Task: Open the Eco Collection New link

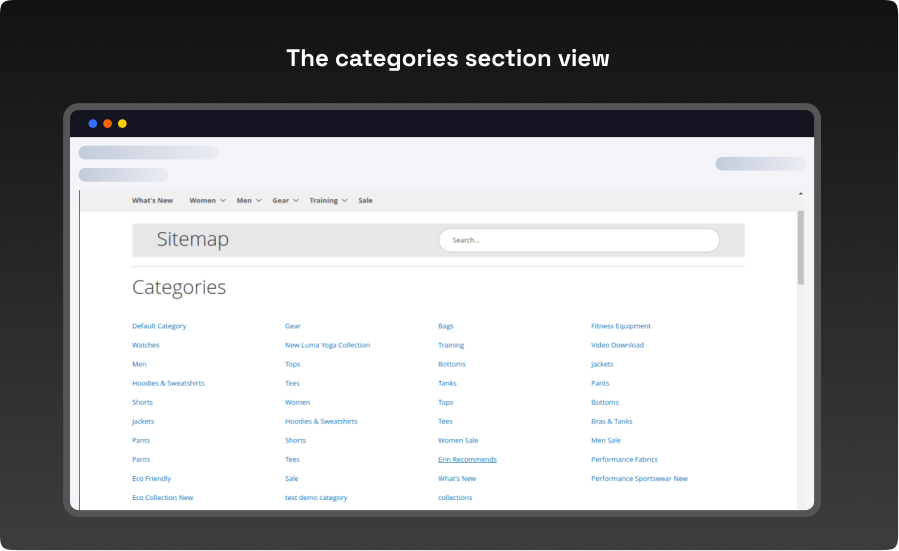Action: 162,498
